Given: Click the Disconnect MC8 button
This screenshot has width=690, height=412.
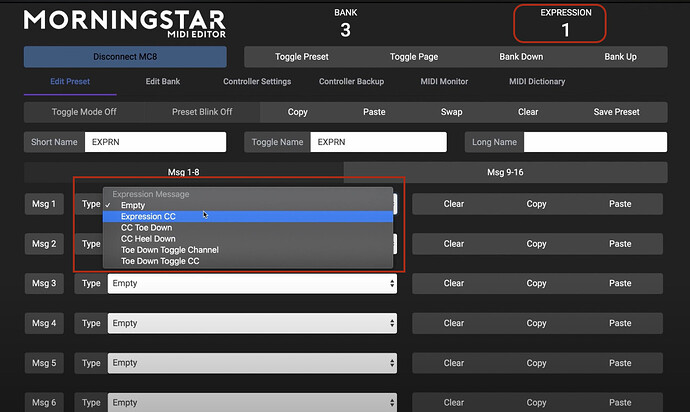Looking at the screenshot, I should (x=125, y=57).
